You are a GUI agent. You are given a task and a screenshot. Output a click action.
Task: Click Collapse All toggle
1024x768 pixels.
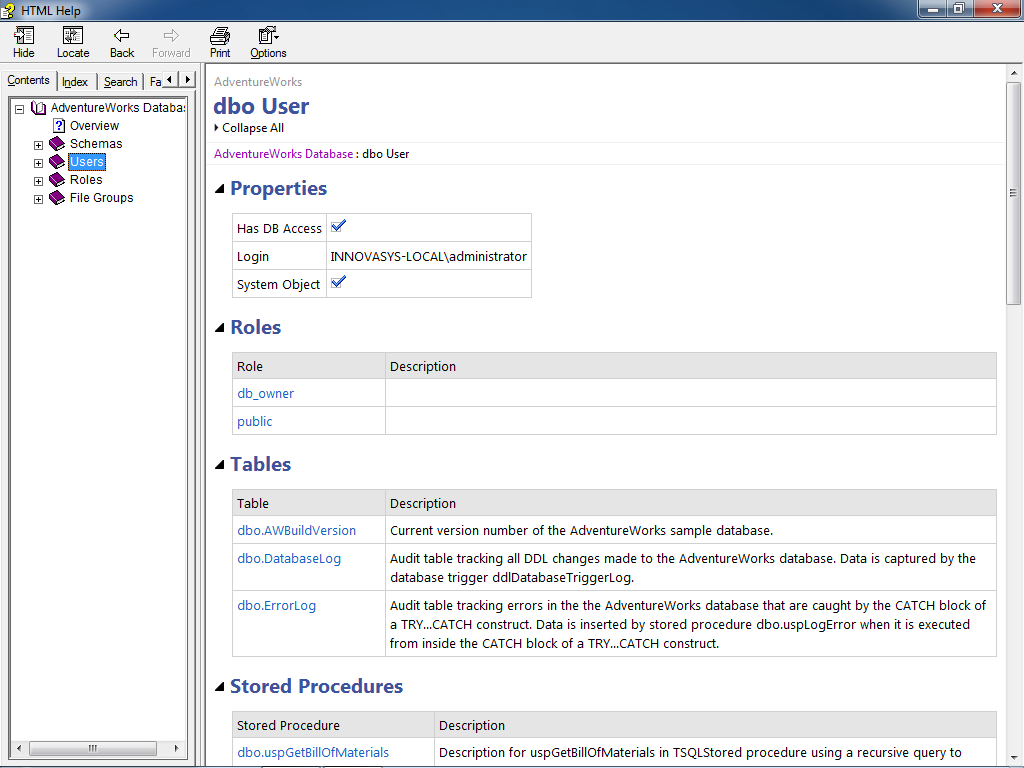click(249, 128)
